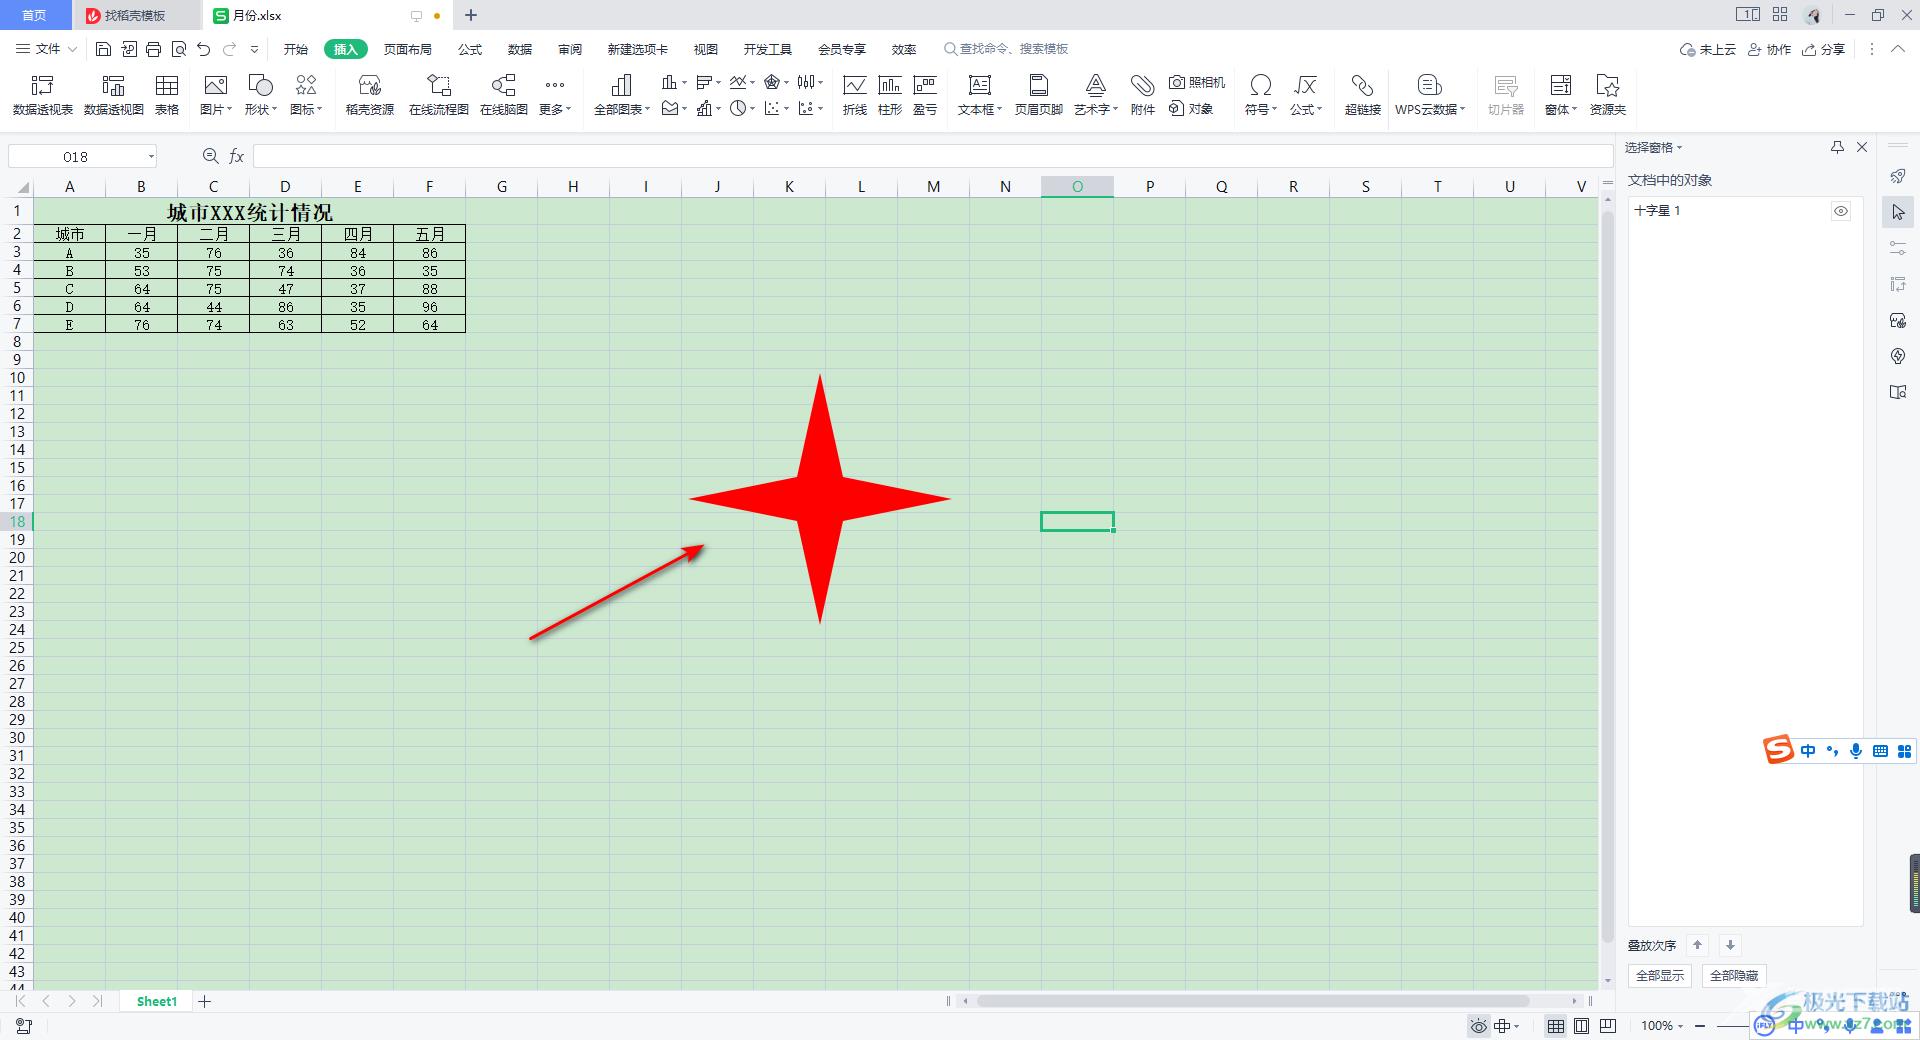Open the 视图 ribbon tab
The width and height of the screenshot is (1920, 1040).
pyautogui.click(x=706, y=49)
